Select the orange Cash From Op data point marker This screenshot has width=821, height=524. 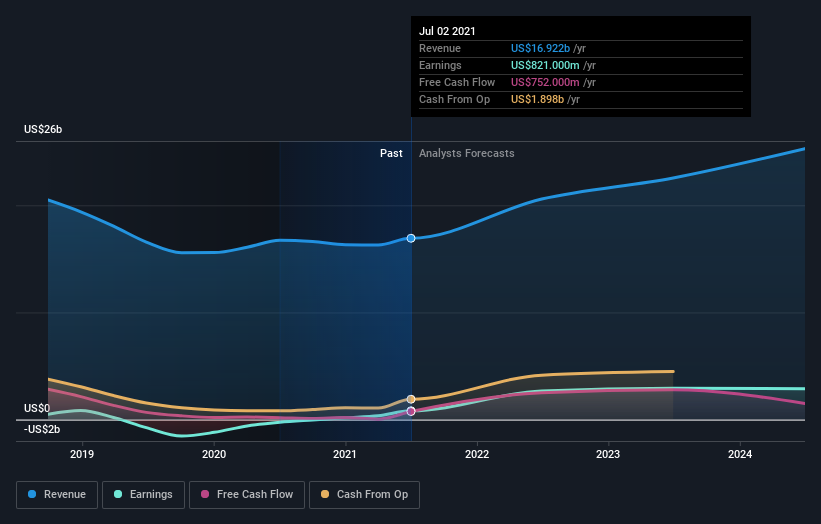coord(411,399)
